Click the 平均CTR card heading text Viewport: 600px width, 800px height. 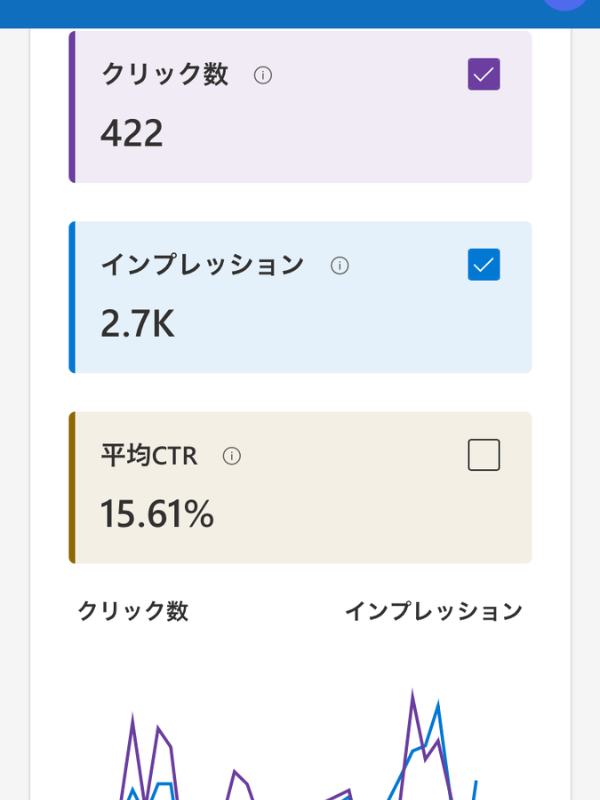[x=149, y=455]
